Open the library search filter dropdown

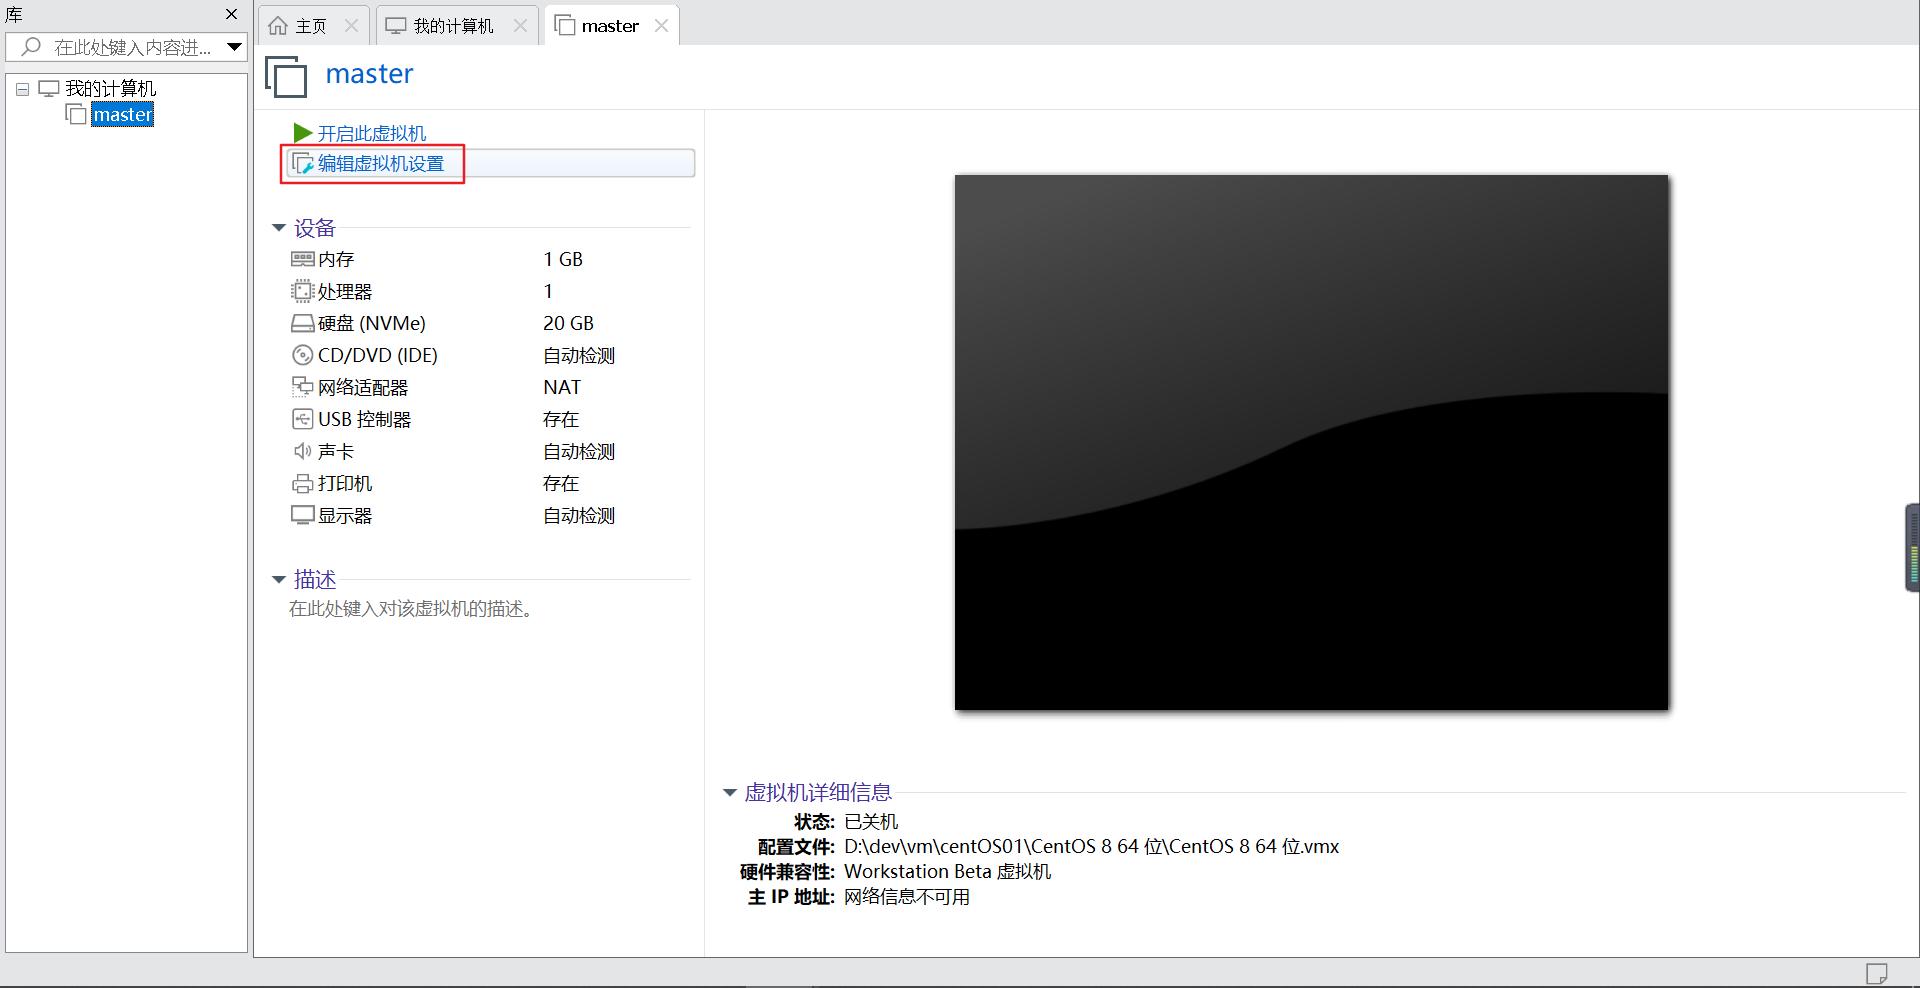[234, 46]
